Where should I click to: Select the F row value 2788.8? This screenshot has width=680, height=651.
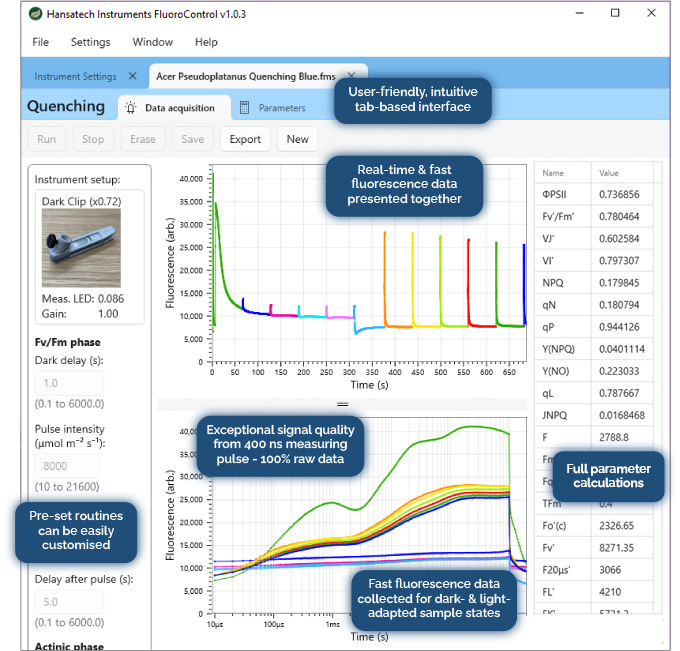[x=614, y=438]
